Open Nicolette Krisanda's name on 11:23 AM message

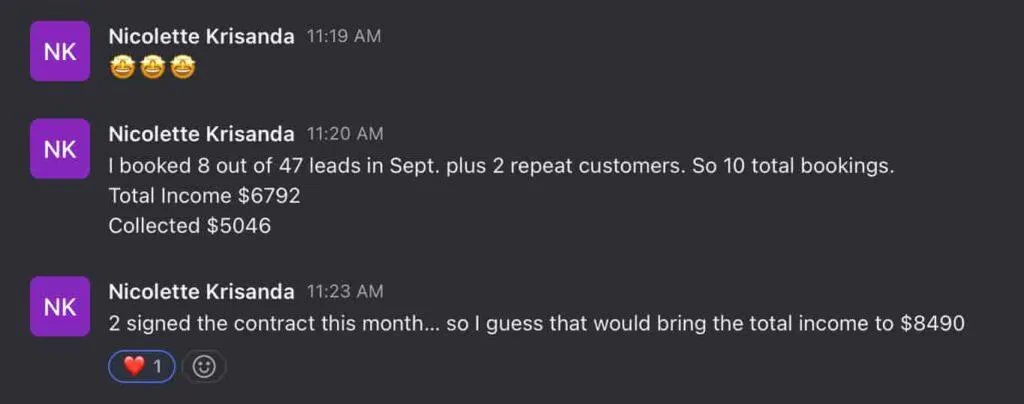click(x=201, y=292)
